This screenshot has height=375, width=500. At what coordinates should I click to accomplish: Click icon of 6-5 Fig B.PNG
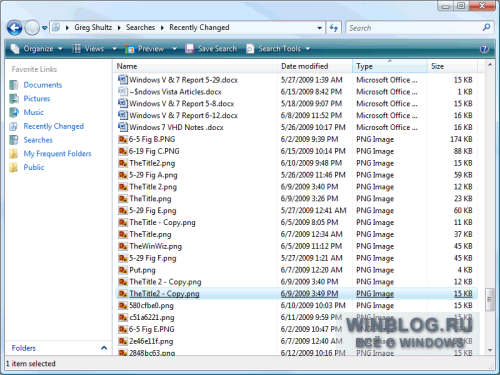tap(123, 139)
